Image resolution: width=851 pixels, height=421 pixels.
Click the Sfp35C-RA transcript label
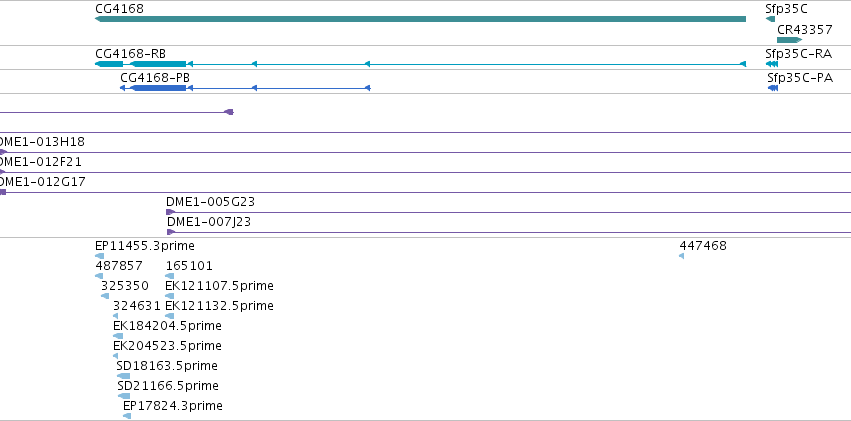pos(798,54)
